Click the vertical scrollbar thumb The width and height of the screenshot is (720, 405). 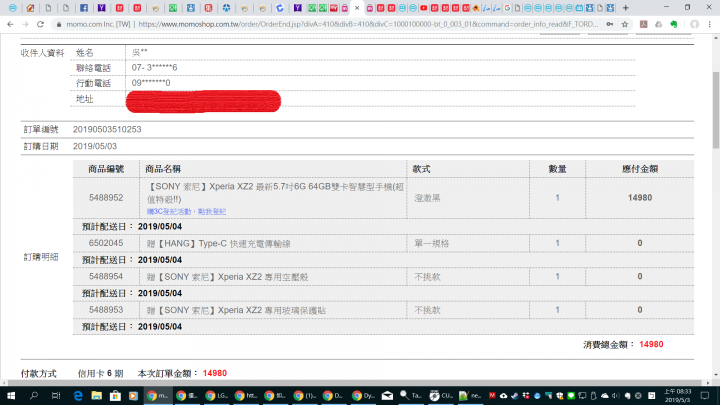[715, 110]
